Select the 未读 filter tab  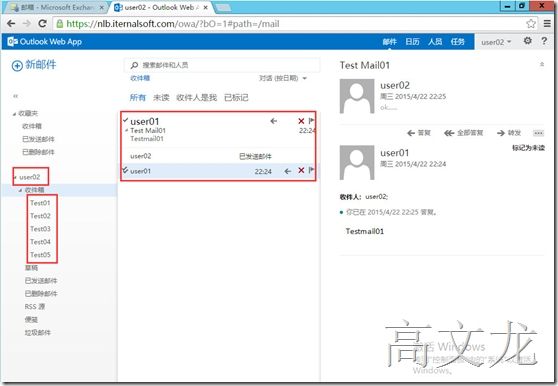click(161, 97)
